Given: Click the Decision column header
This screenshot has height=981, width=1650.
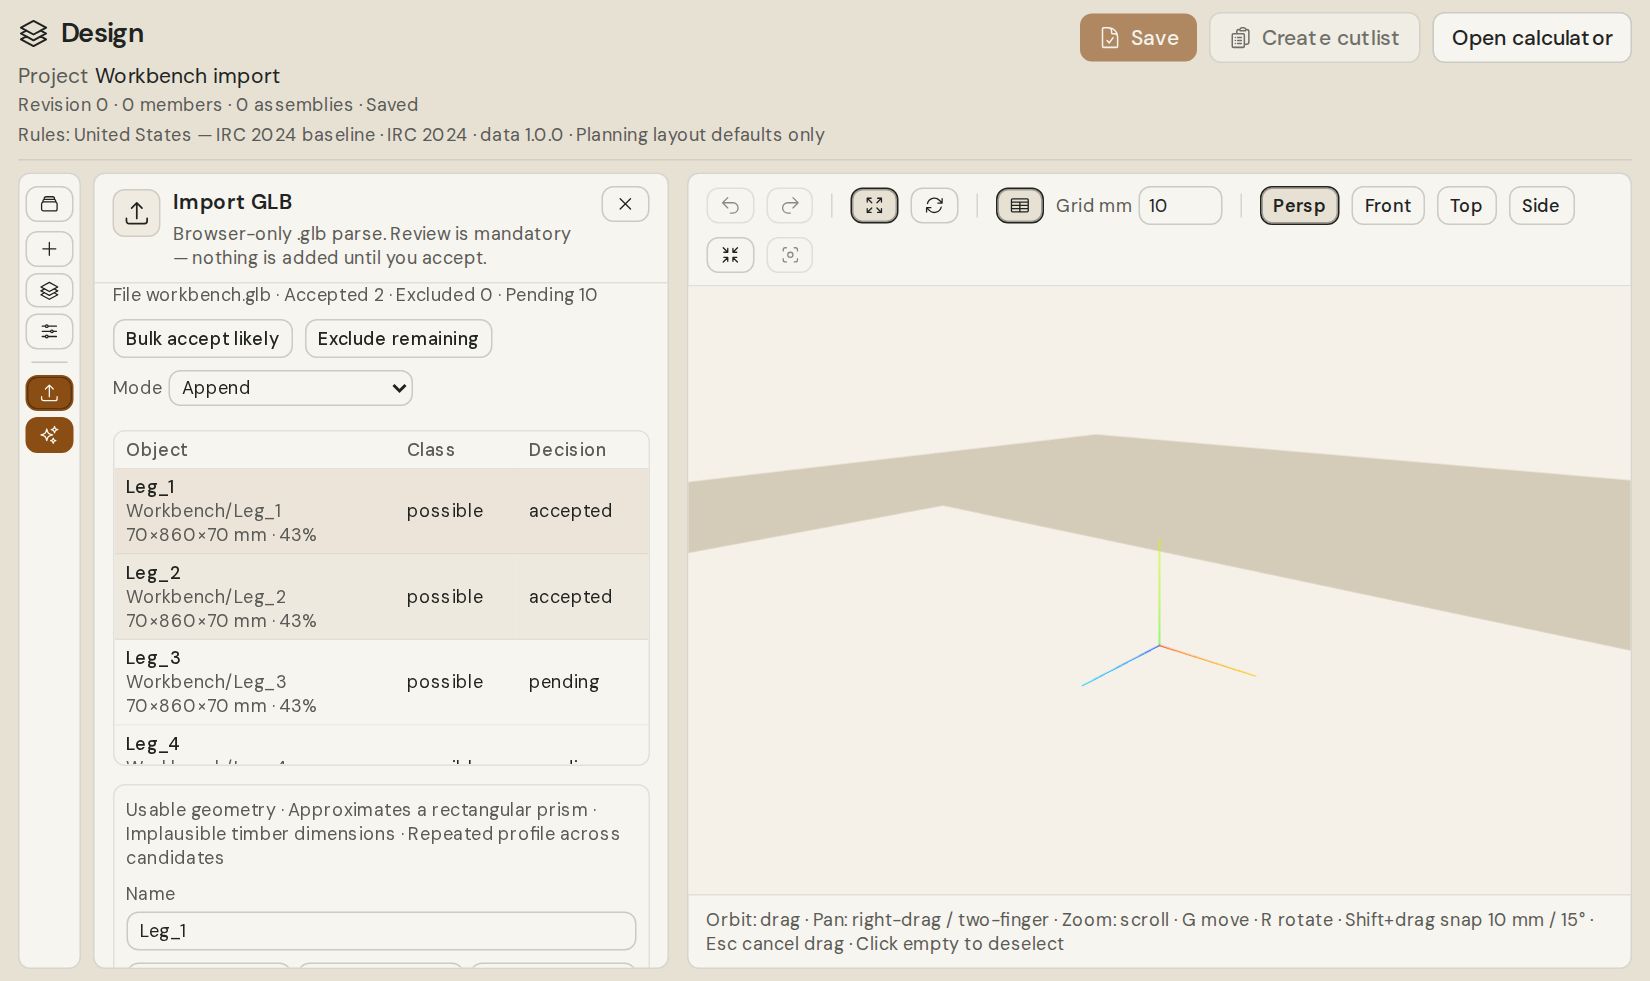Looking at the screenshot, I should [567, 450].
